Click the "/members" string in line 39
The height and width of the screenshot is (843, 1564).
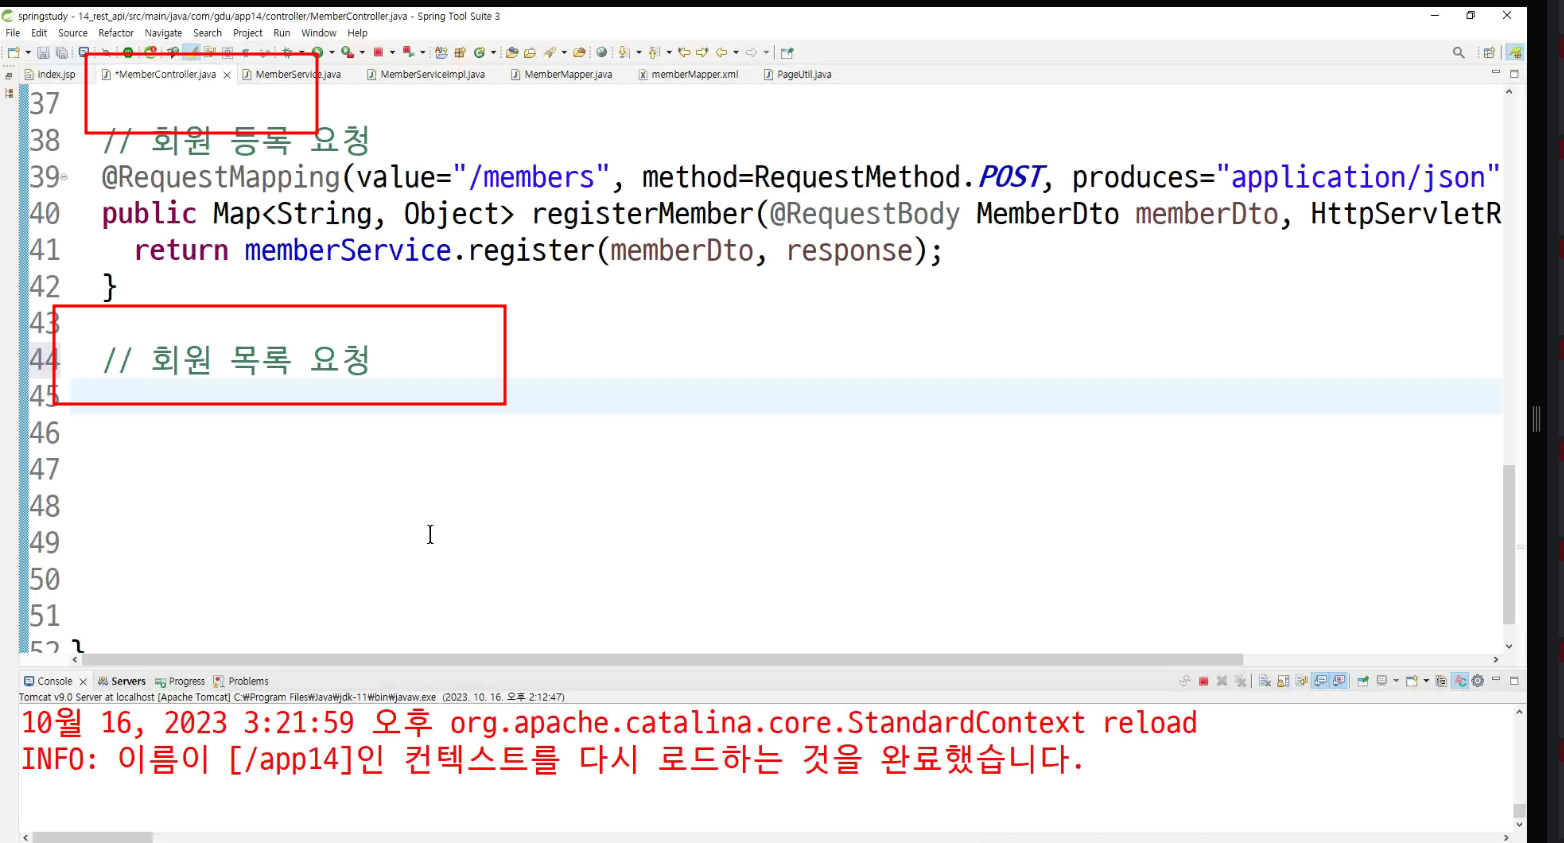pos(531,177)
